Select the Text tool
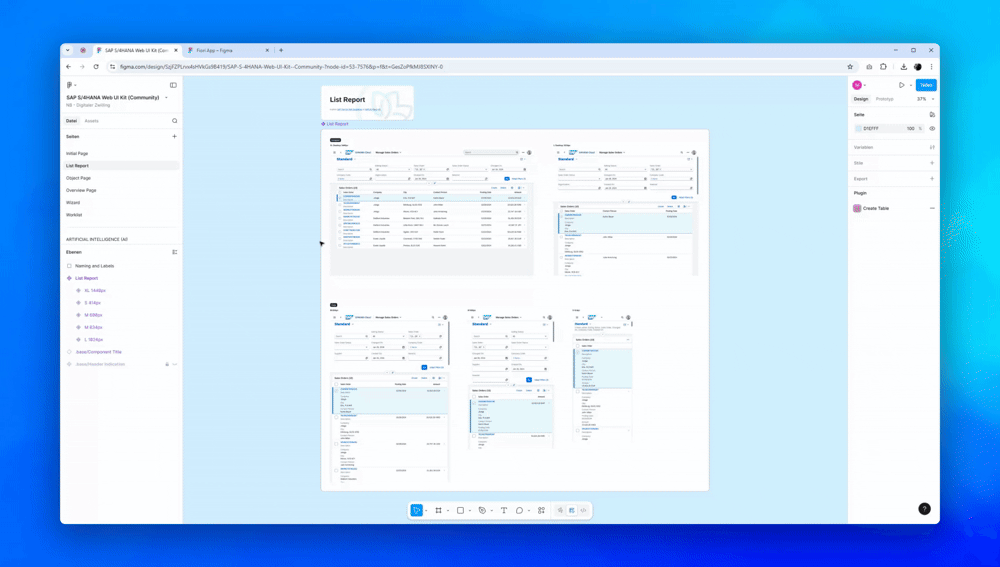The image size is (1000, 567). pyautogui.click(x=504, y=510)
